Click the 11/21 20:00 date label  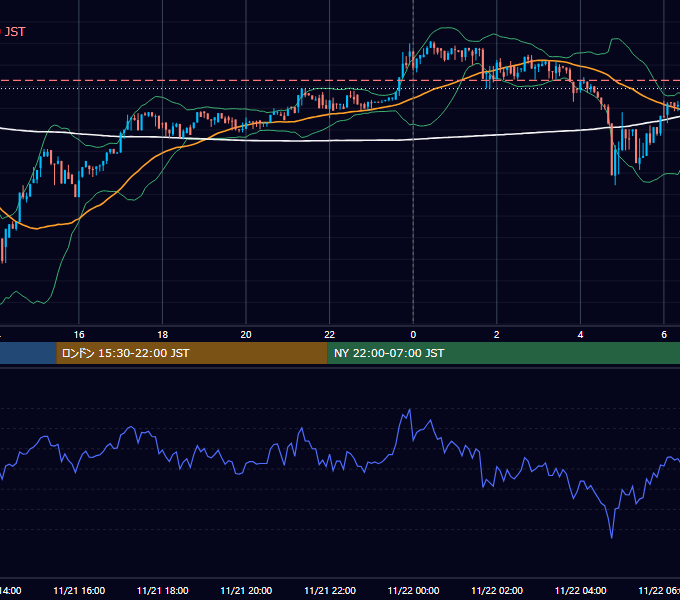(x=246, y=590)
